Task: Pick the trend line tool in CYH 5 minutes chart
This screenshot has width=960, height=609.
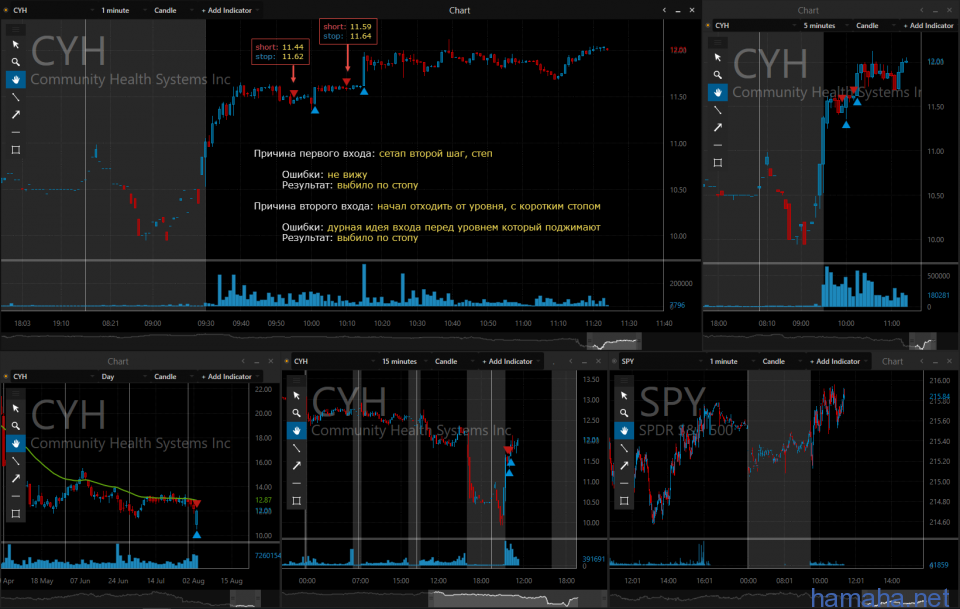Action: pyautogui.click(x=718, y=110)
